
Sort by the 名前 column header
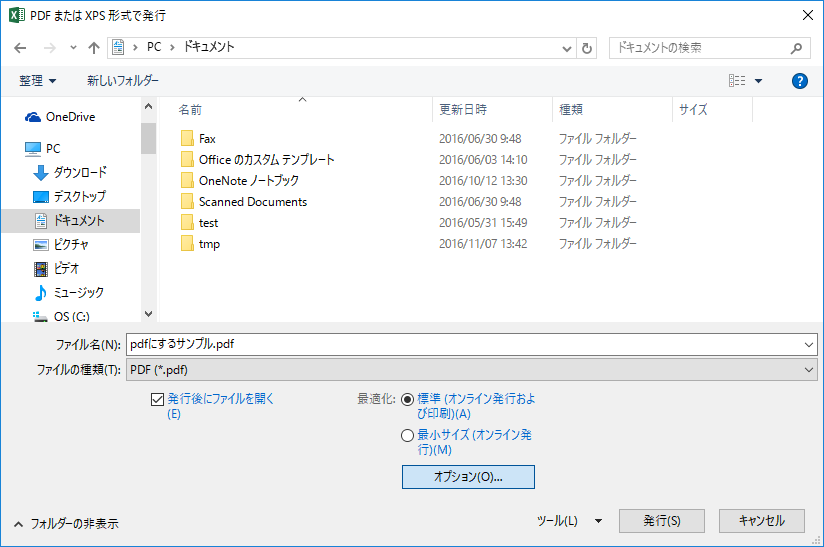click(x=190, y=109)
